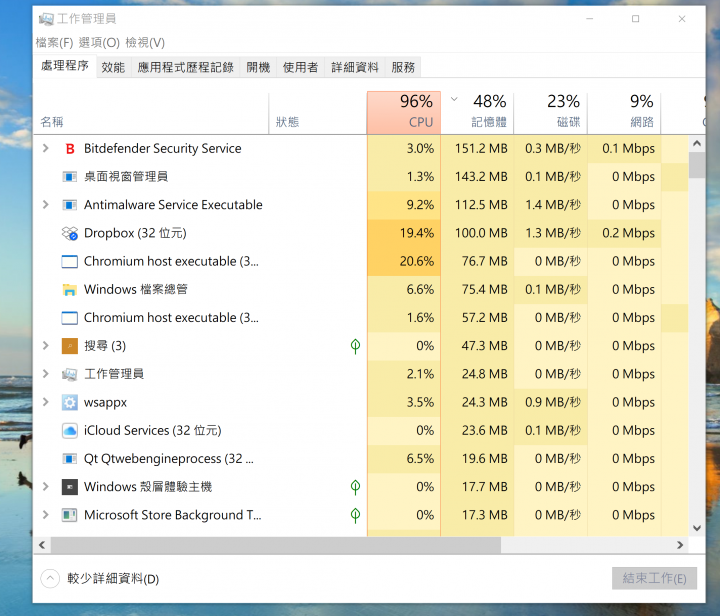Switch to the 詳細資料 tab
The width and height of the screenshot is (720, 616).
pos(355,67)
